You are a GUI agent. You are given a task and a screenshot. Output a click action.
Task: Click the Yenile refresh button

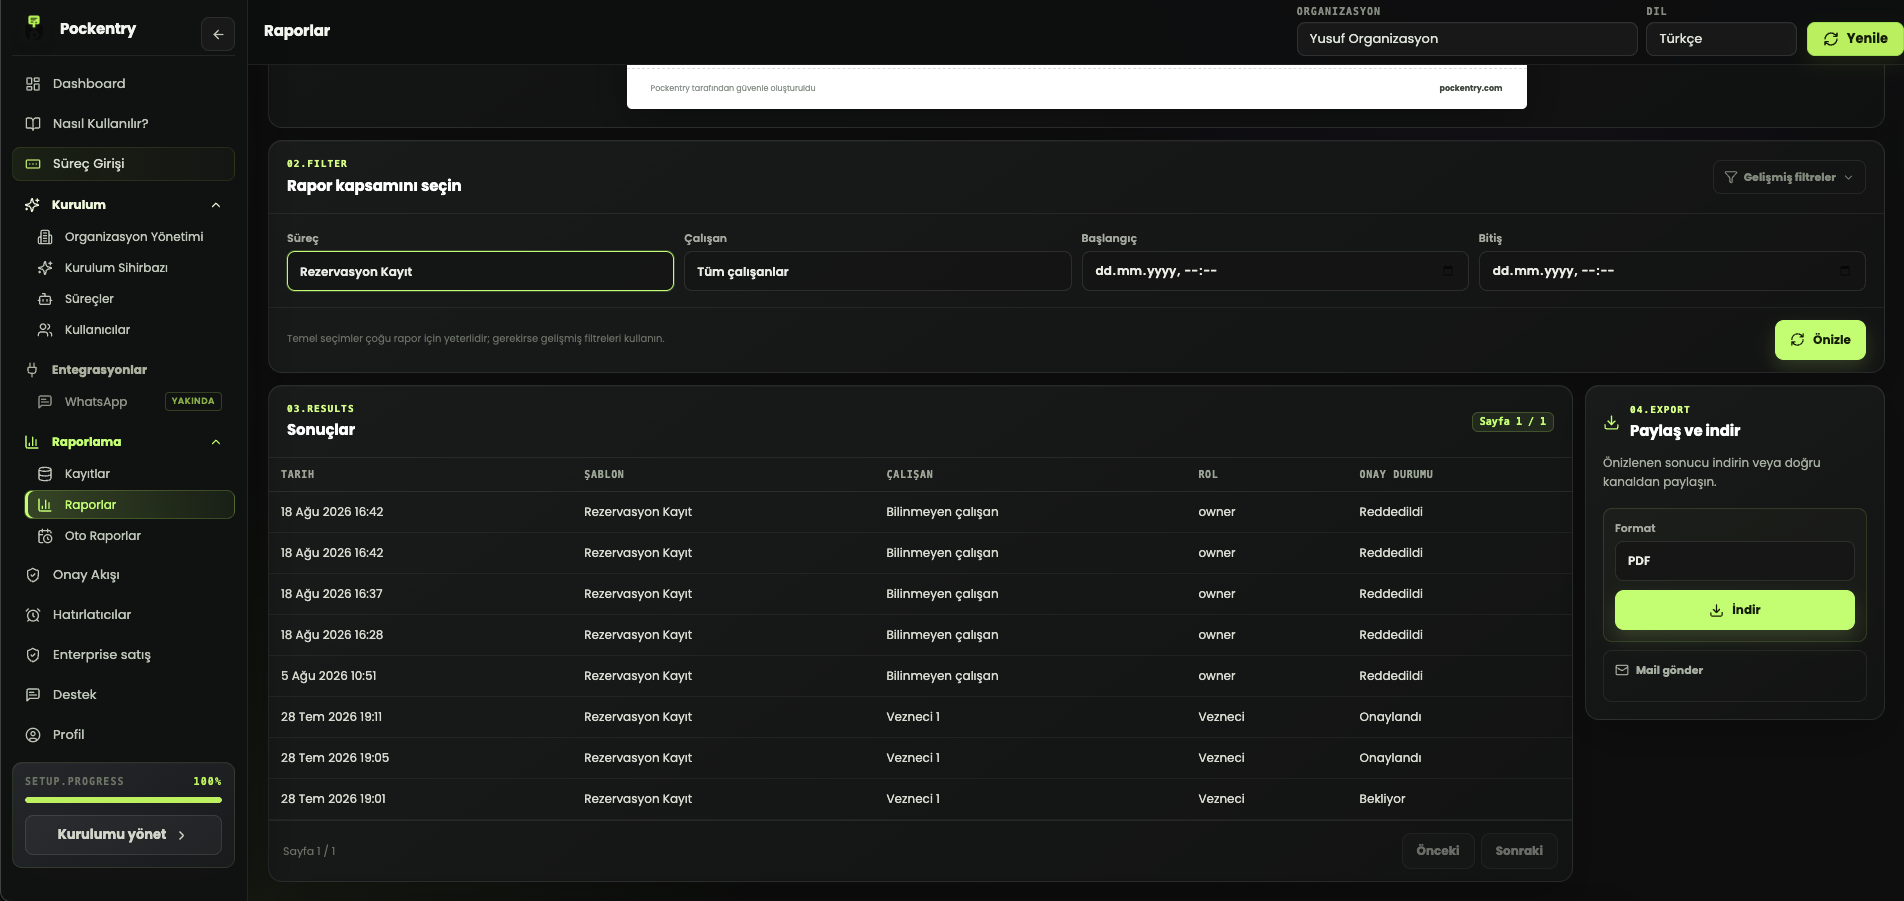pyautogui.click(x=1855, y=39)
